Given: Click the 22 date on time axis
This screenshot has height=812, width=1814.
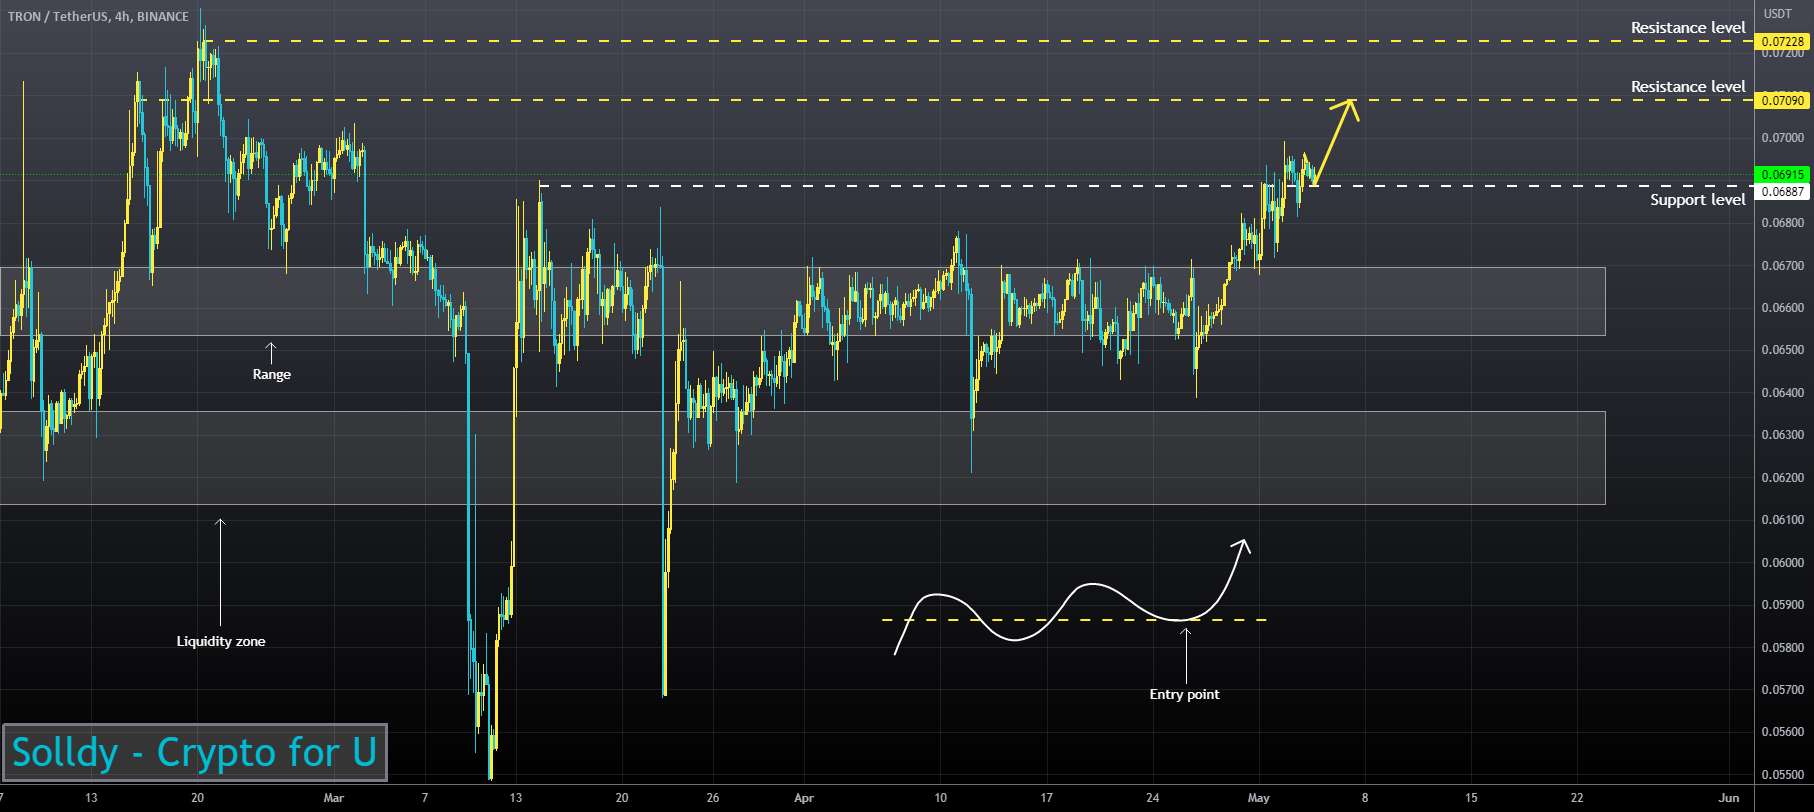Looking at the screenshot, I should click(x=1577, y=798).
